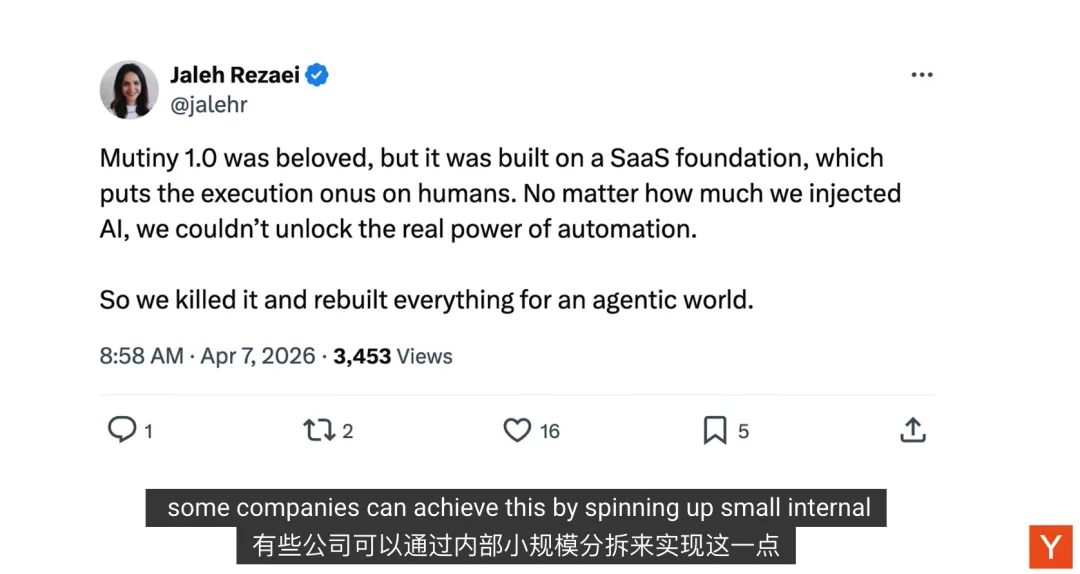Click the reply speech bubble icon
The height and width of the screenshot is (574, 1080).
click(x=122, y=430)
